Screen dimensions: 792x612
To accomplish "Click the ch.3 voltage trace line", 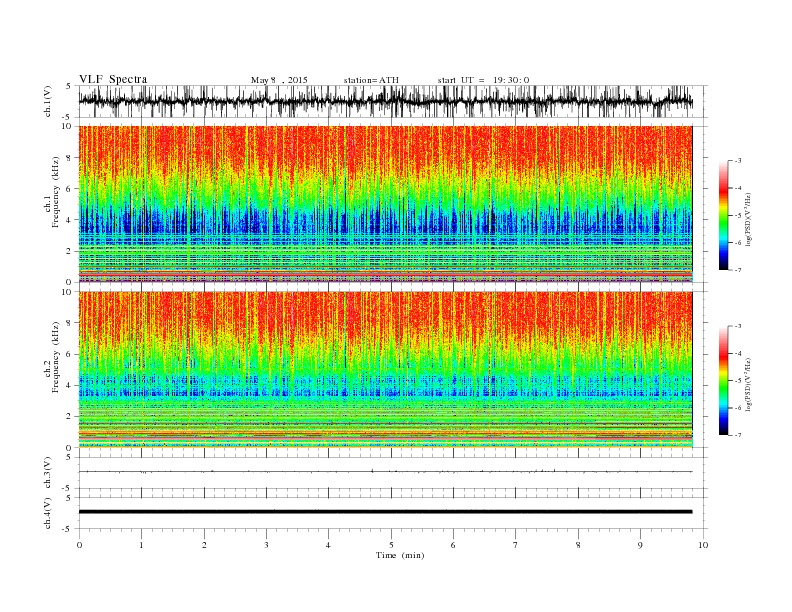I will (x=385, y=472).
